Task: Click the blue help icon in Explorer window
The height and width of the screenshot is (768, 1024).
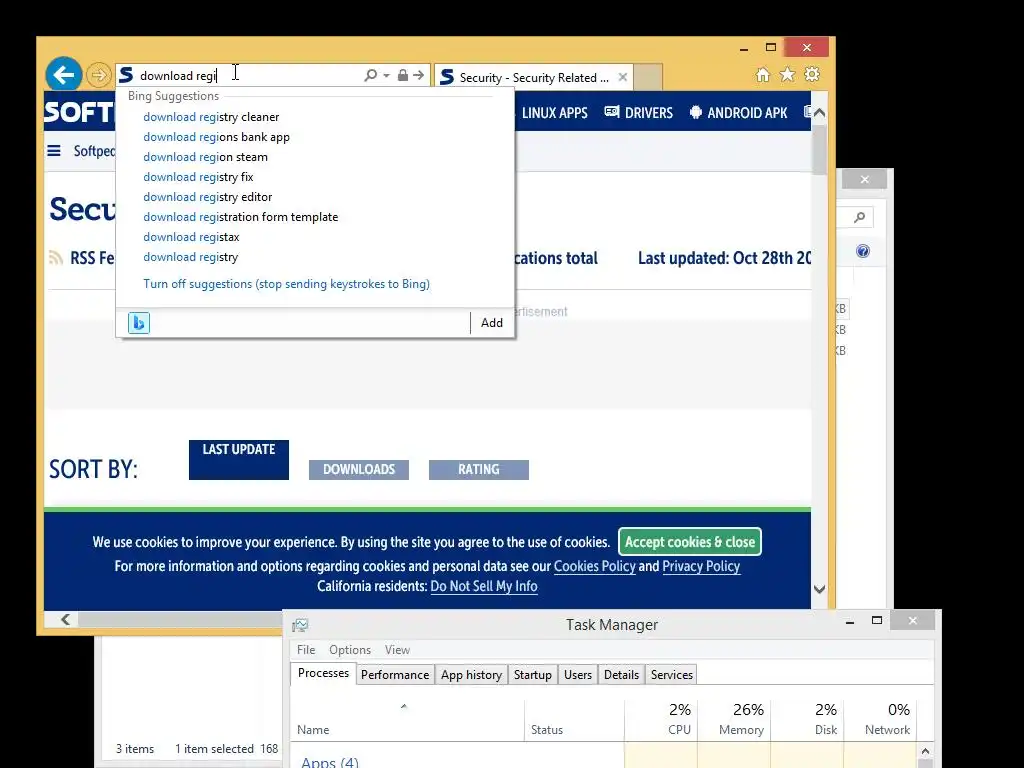Action: point(863,251)
